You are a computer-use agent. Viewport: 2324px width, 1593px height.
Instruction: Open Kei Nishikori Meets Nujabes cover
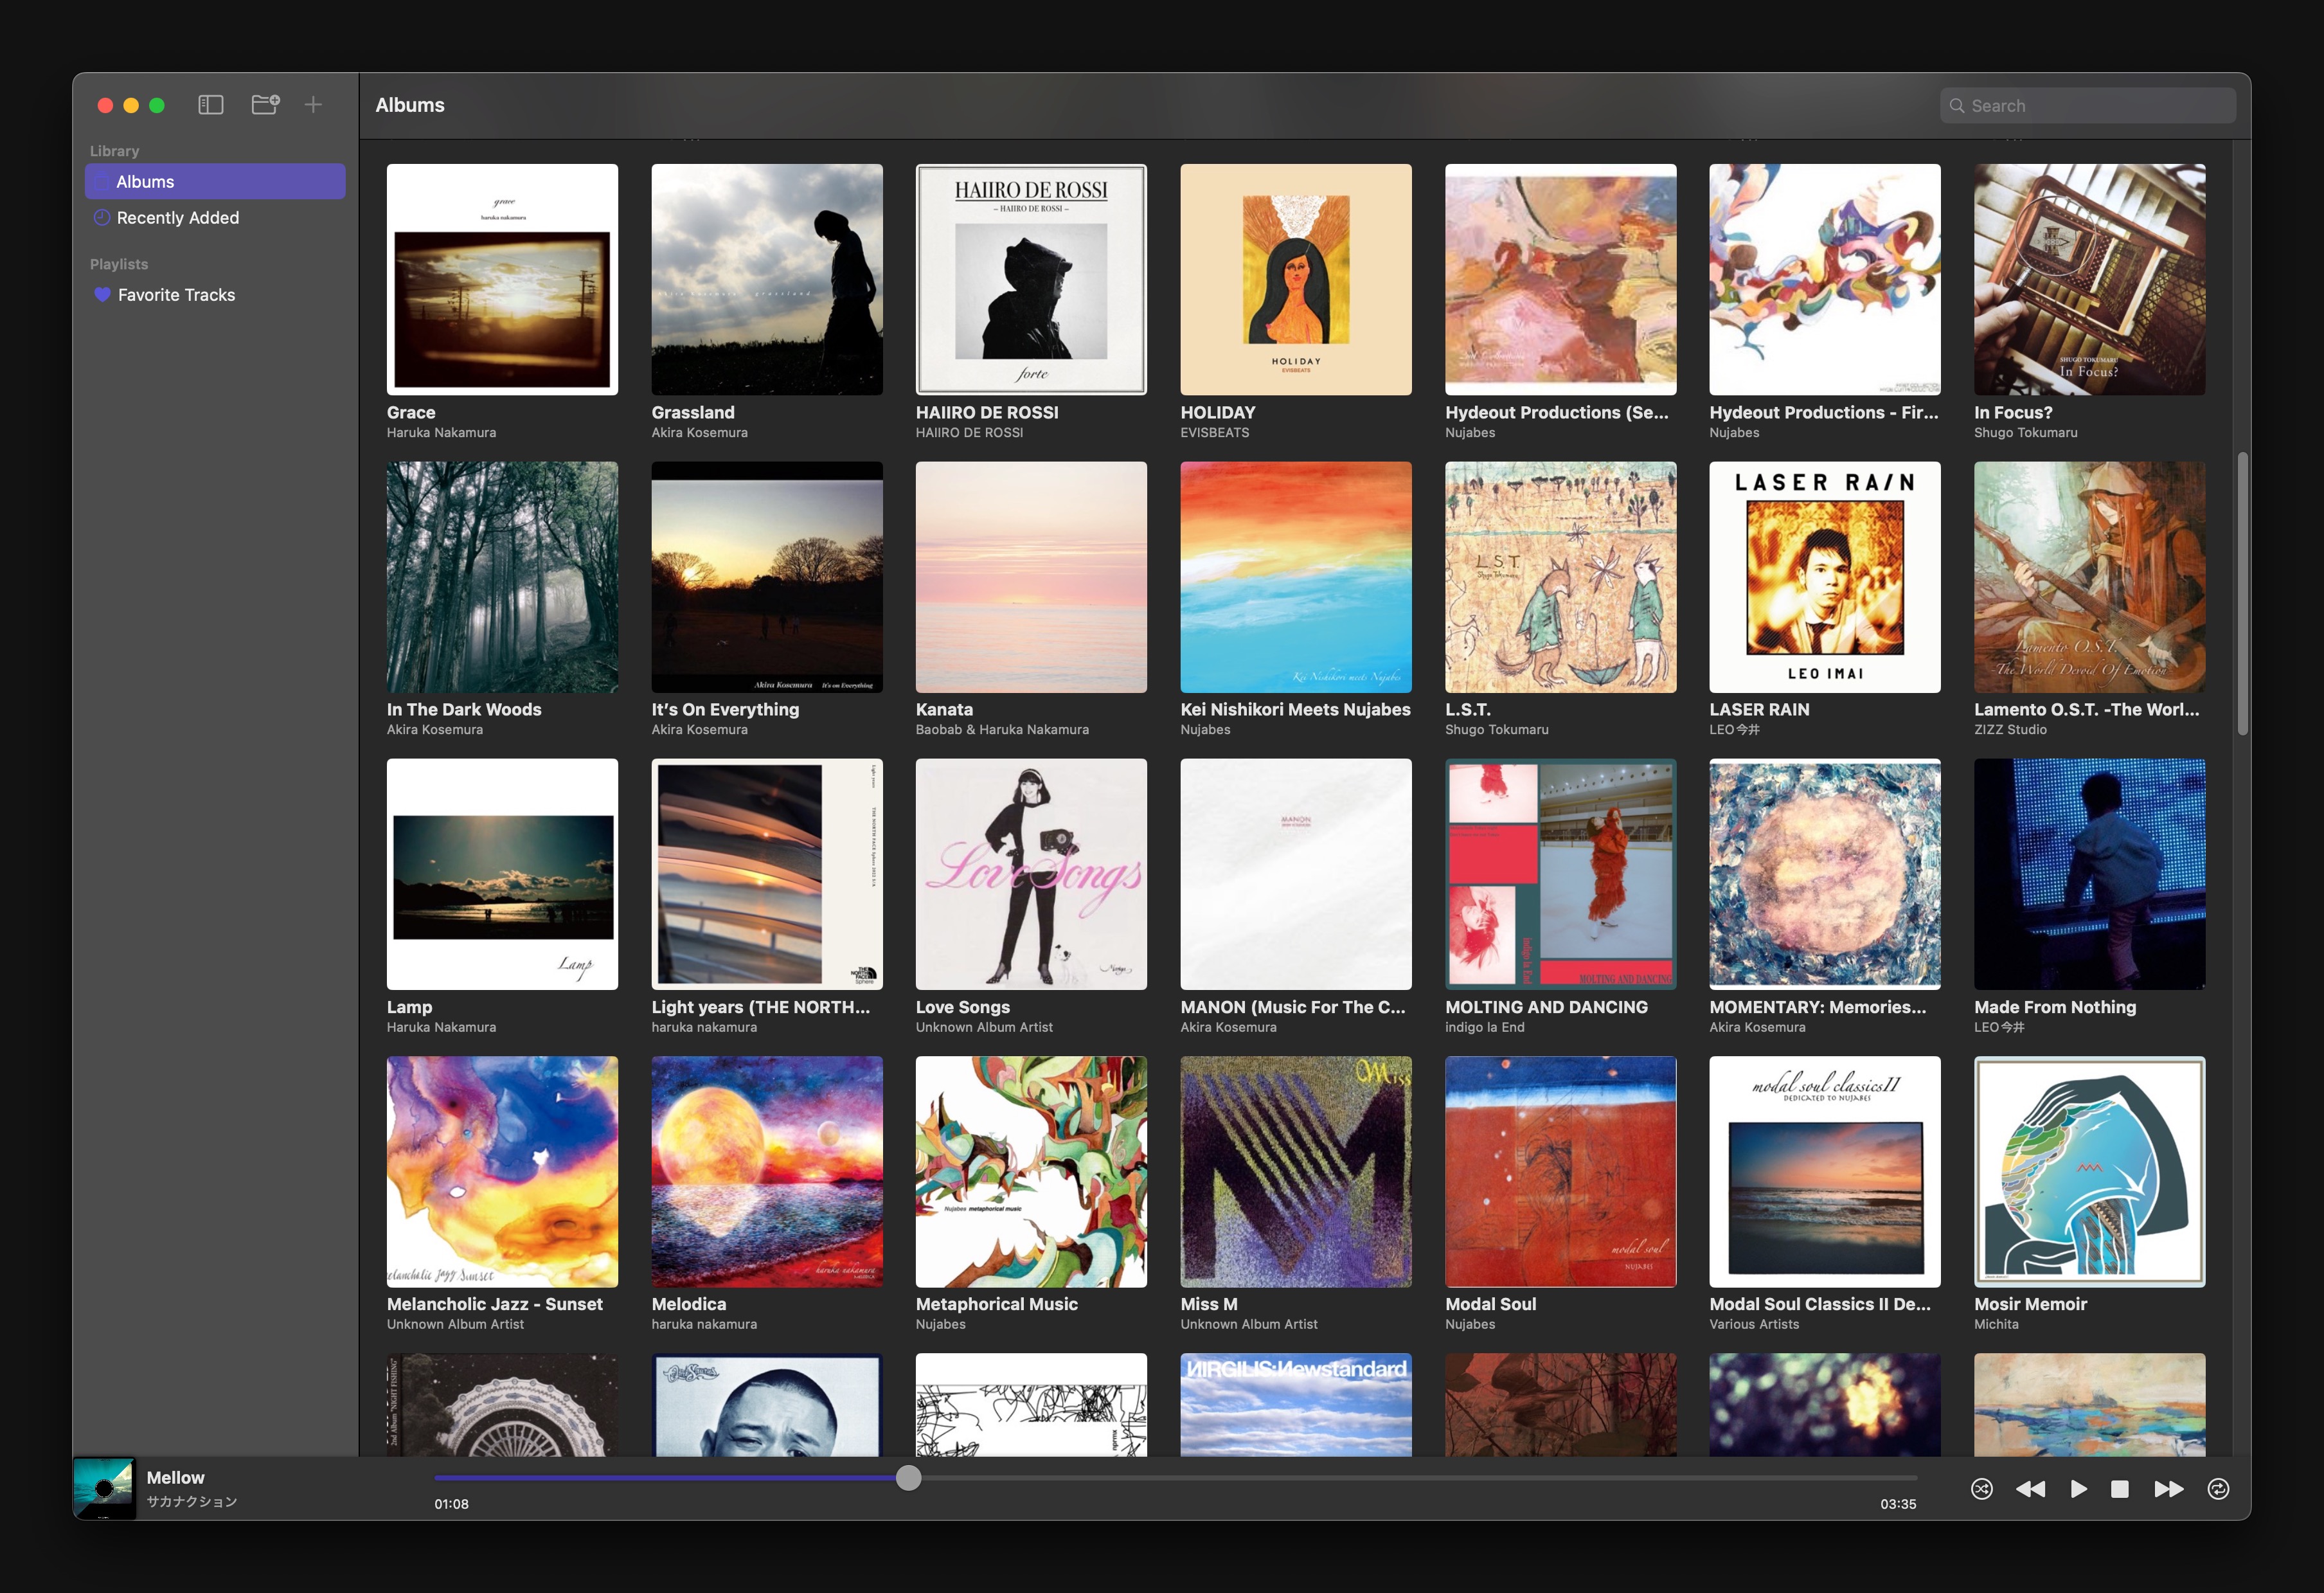click(x=1296, y=577)
